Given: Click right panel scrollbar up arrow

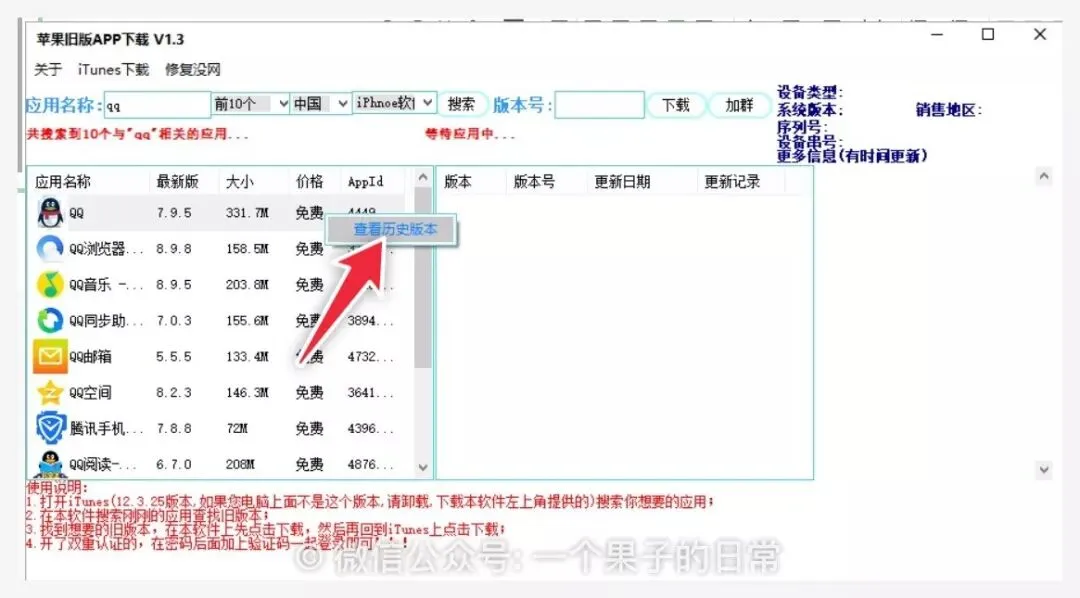Looking at the screenshot, I should coord(1044,177).
